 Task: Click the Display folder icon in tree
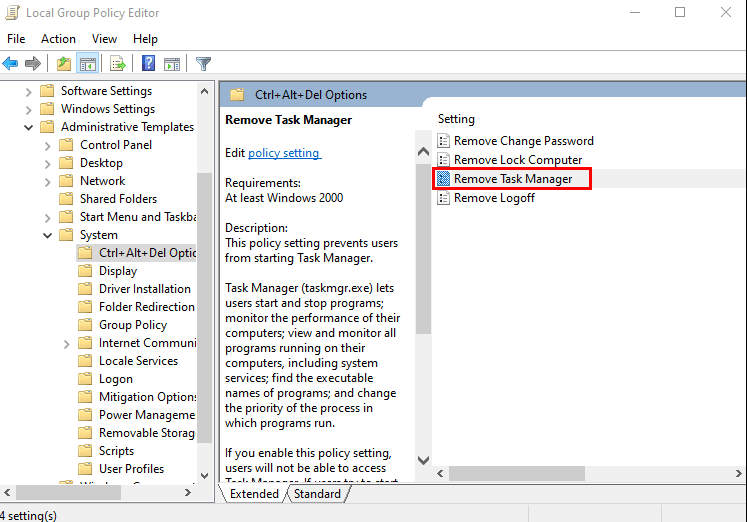(85, 271)
